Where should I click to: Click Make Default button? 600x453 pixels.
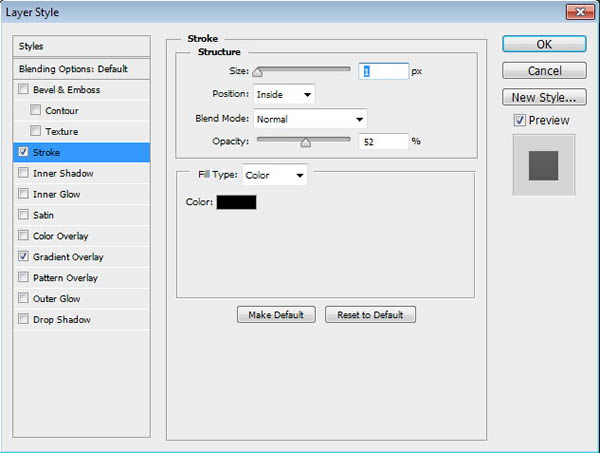276,315
